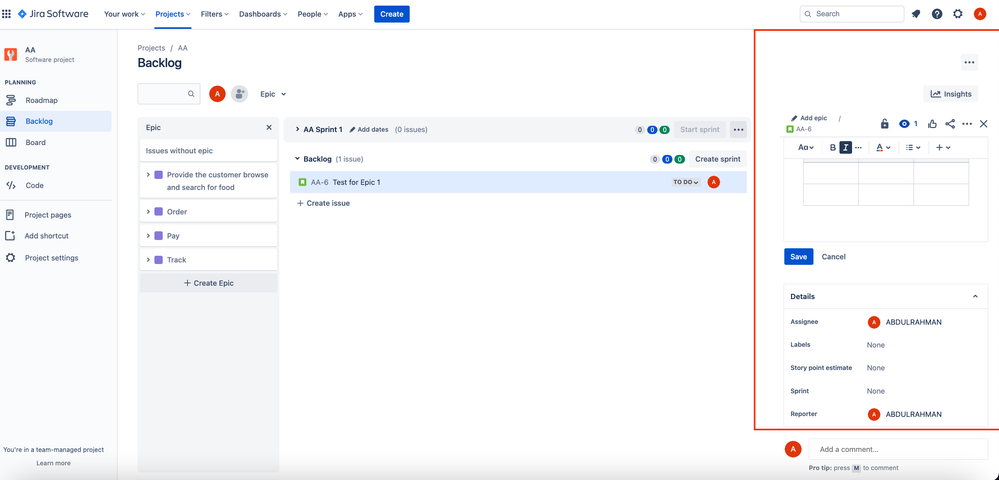Click Create Epic button
The height and width of the screenshot is (480, 999).
coord(208,283)
